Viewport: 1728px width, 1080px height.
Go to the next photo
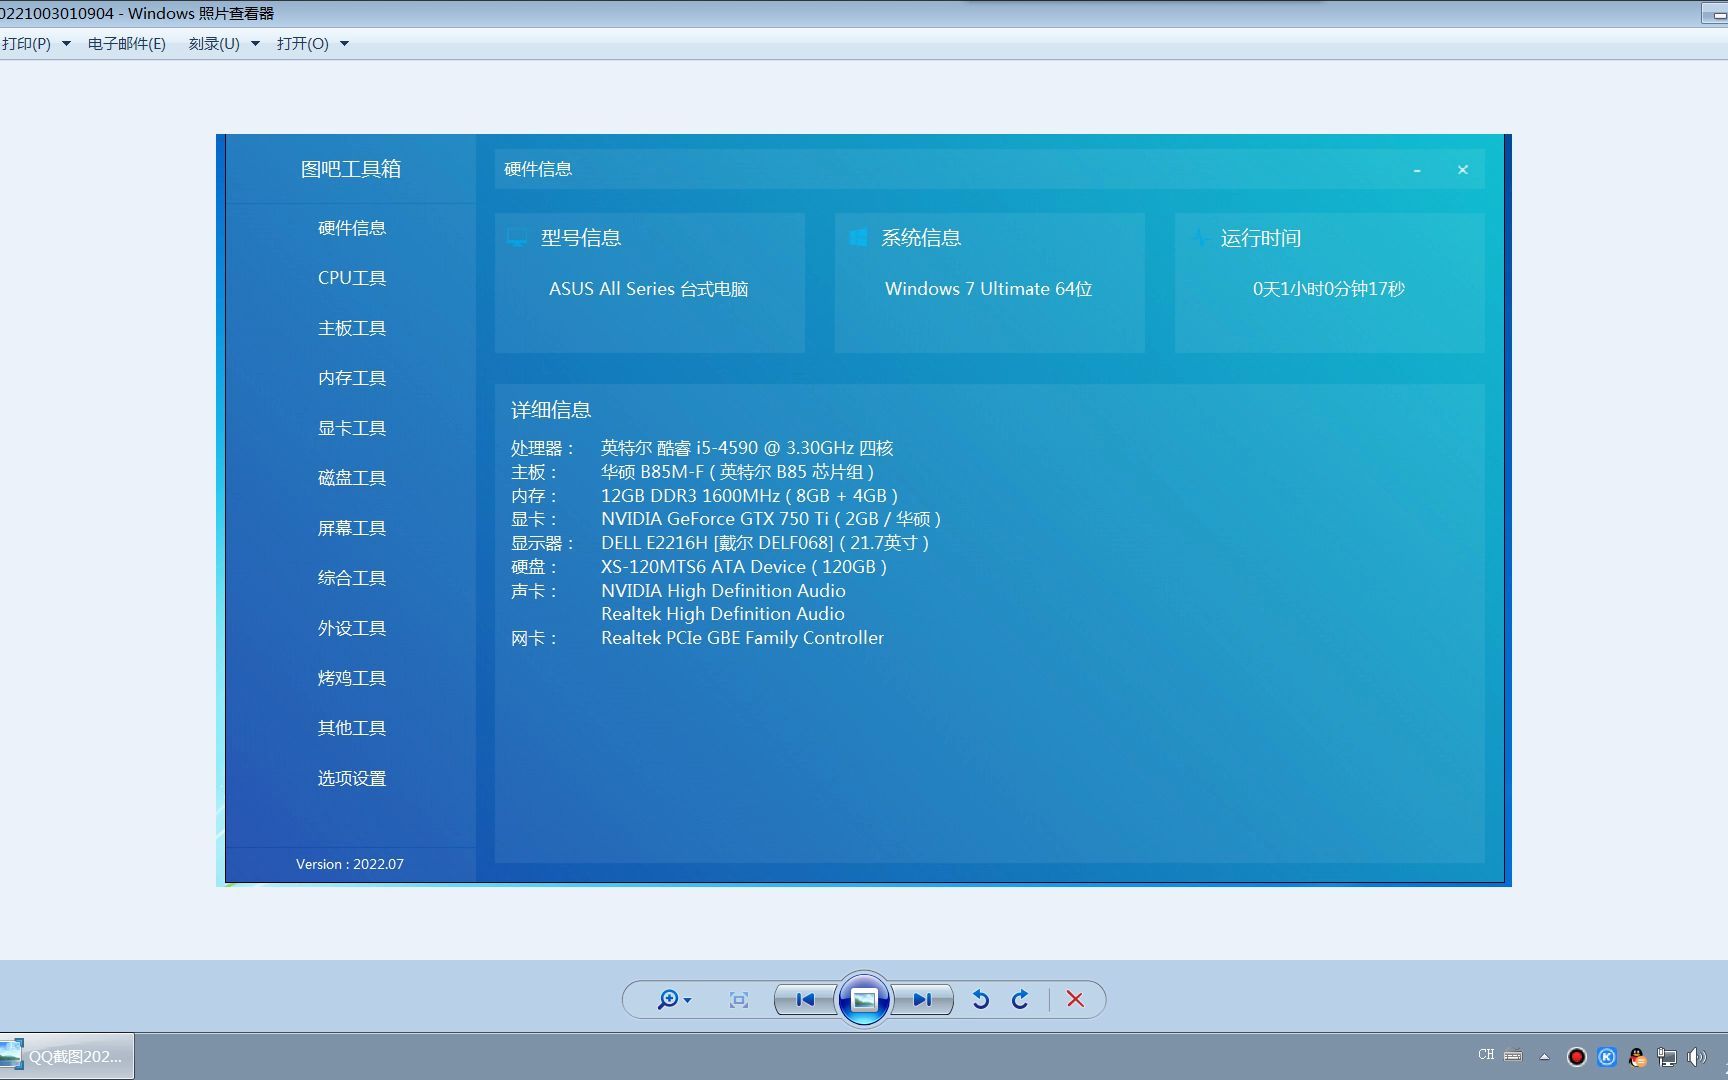(922, 999)
